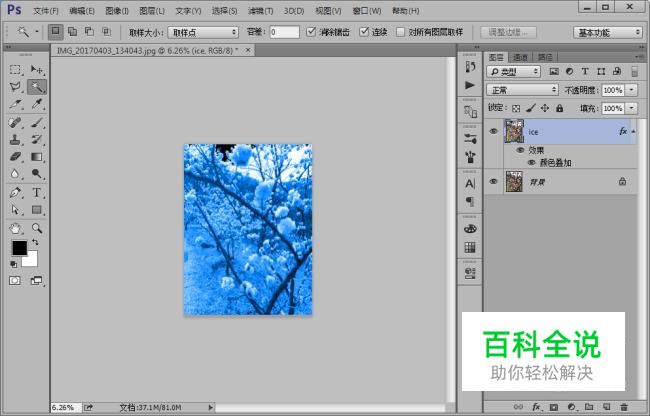This screenshot has height=416, width=650.
Task: Select the Magic Wand tool in toolbox
Action: point(37,87)
